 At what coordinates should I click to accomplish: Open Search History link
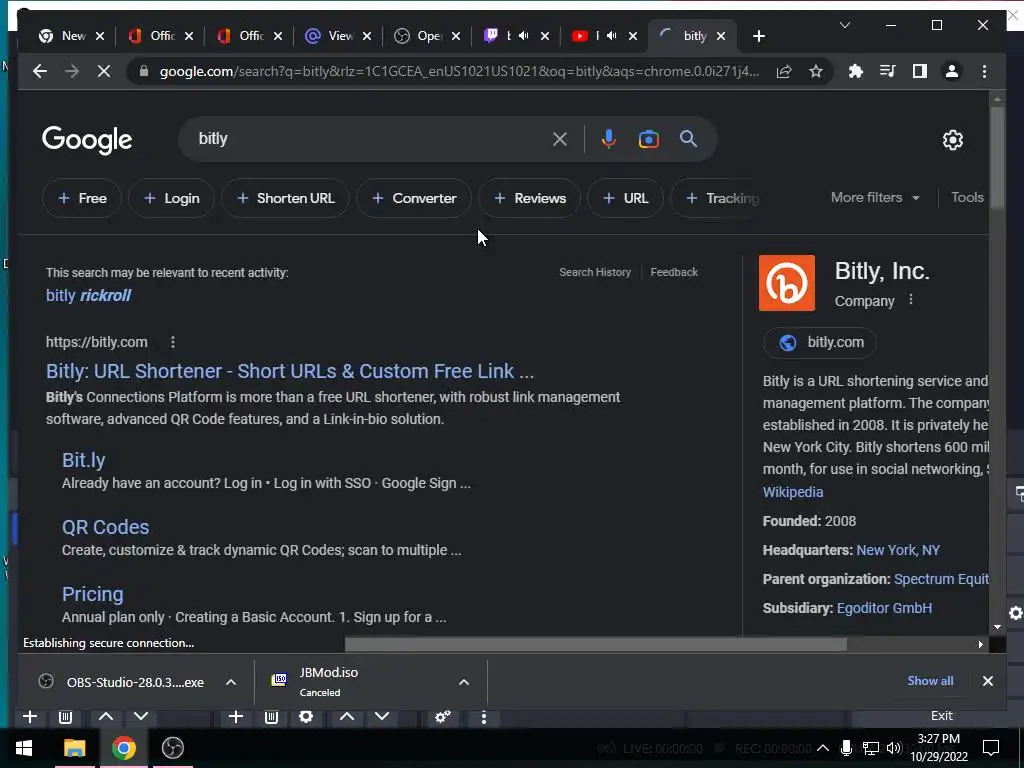pos(595,272)
